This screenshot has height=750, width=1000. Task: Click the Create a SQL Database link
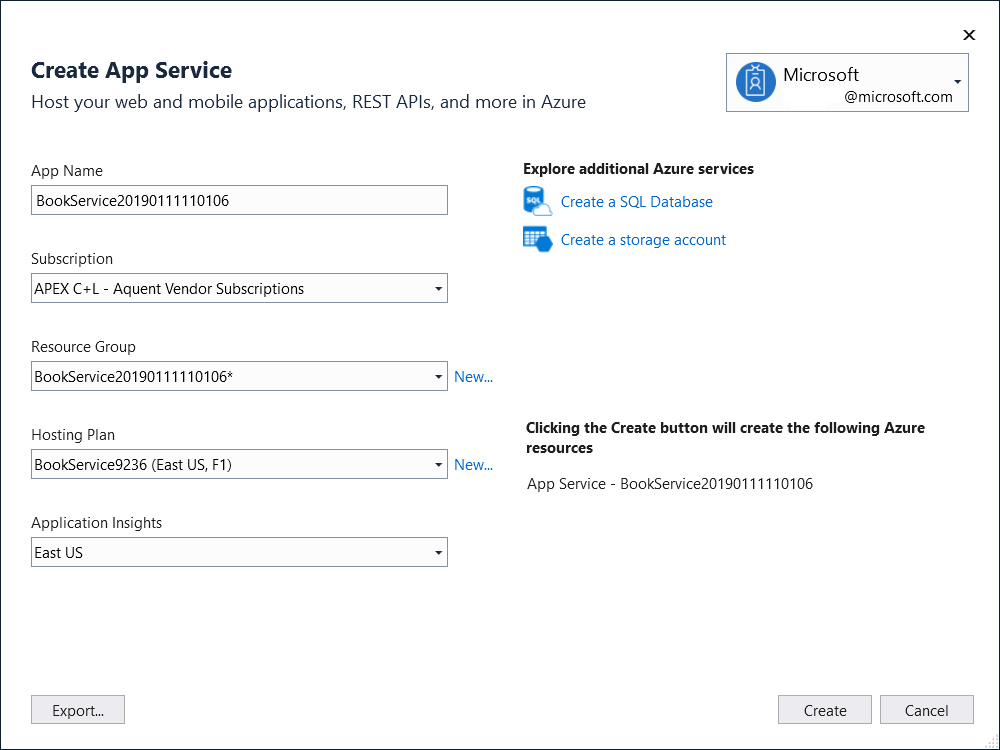[x=636, y=201]
